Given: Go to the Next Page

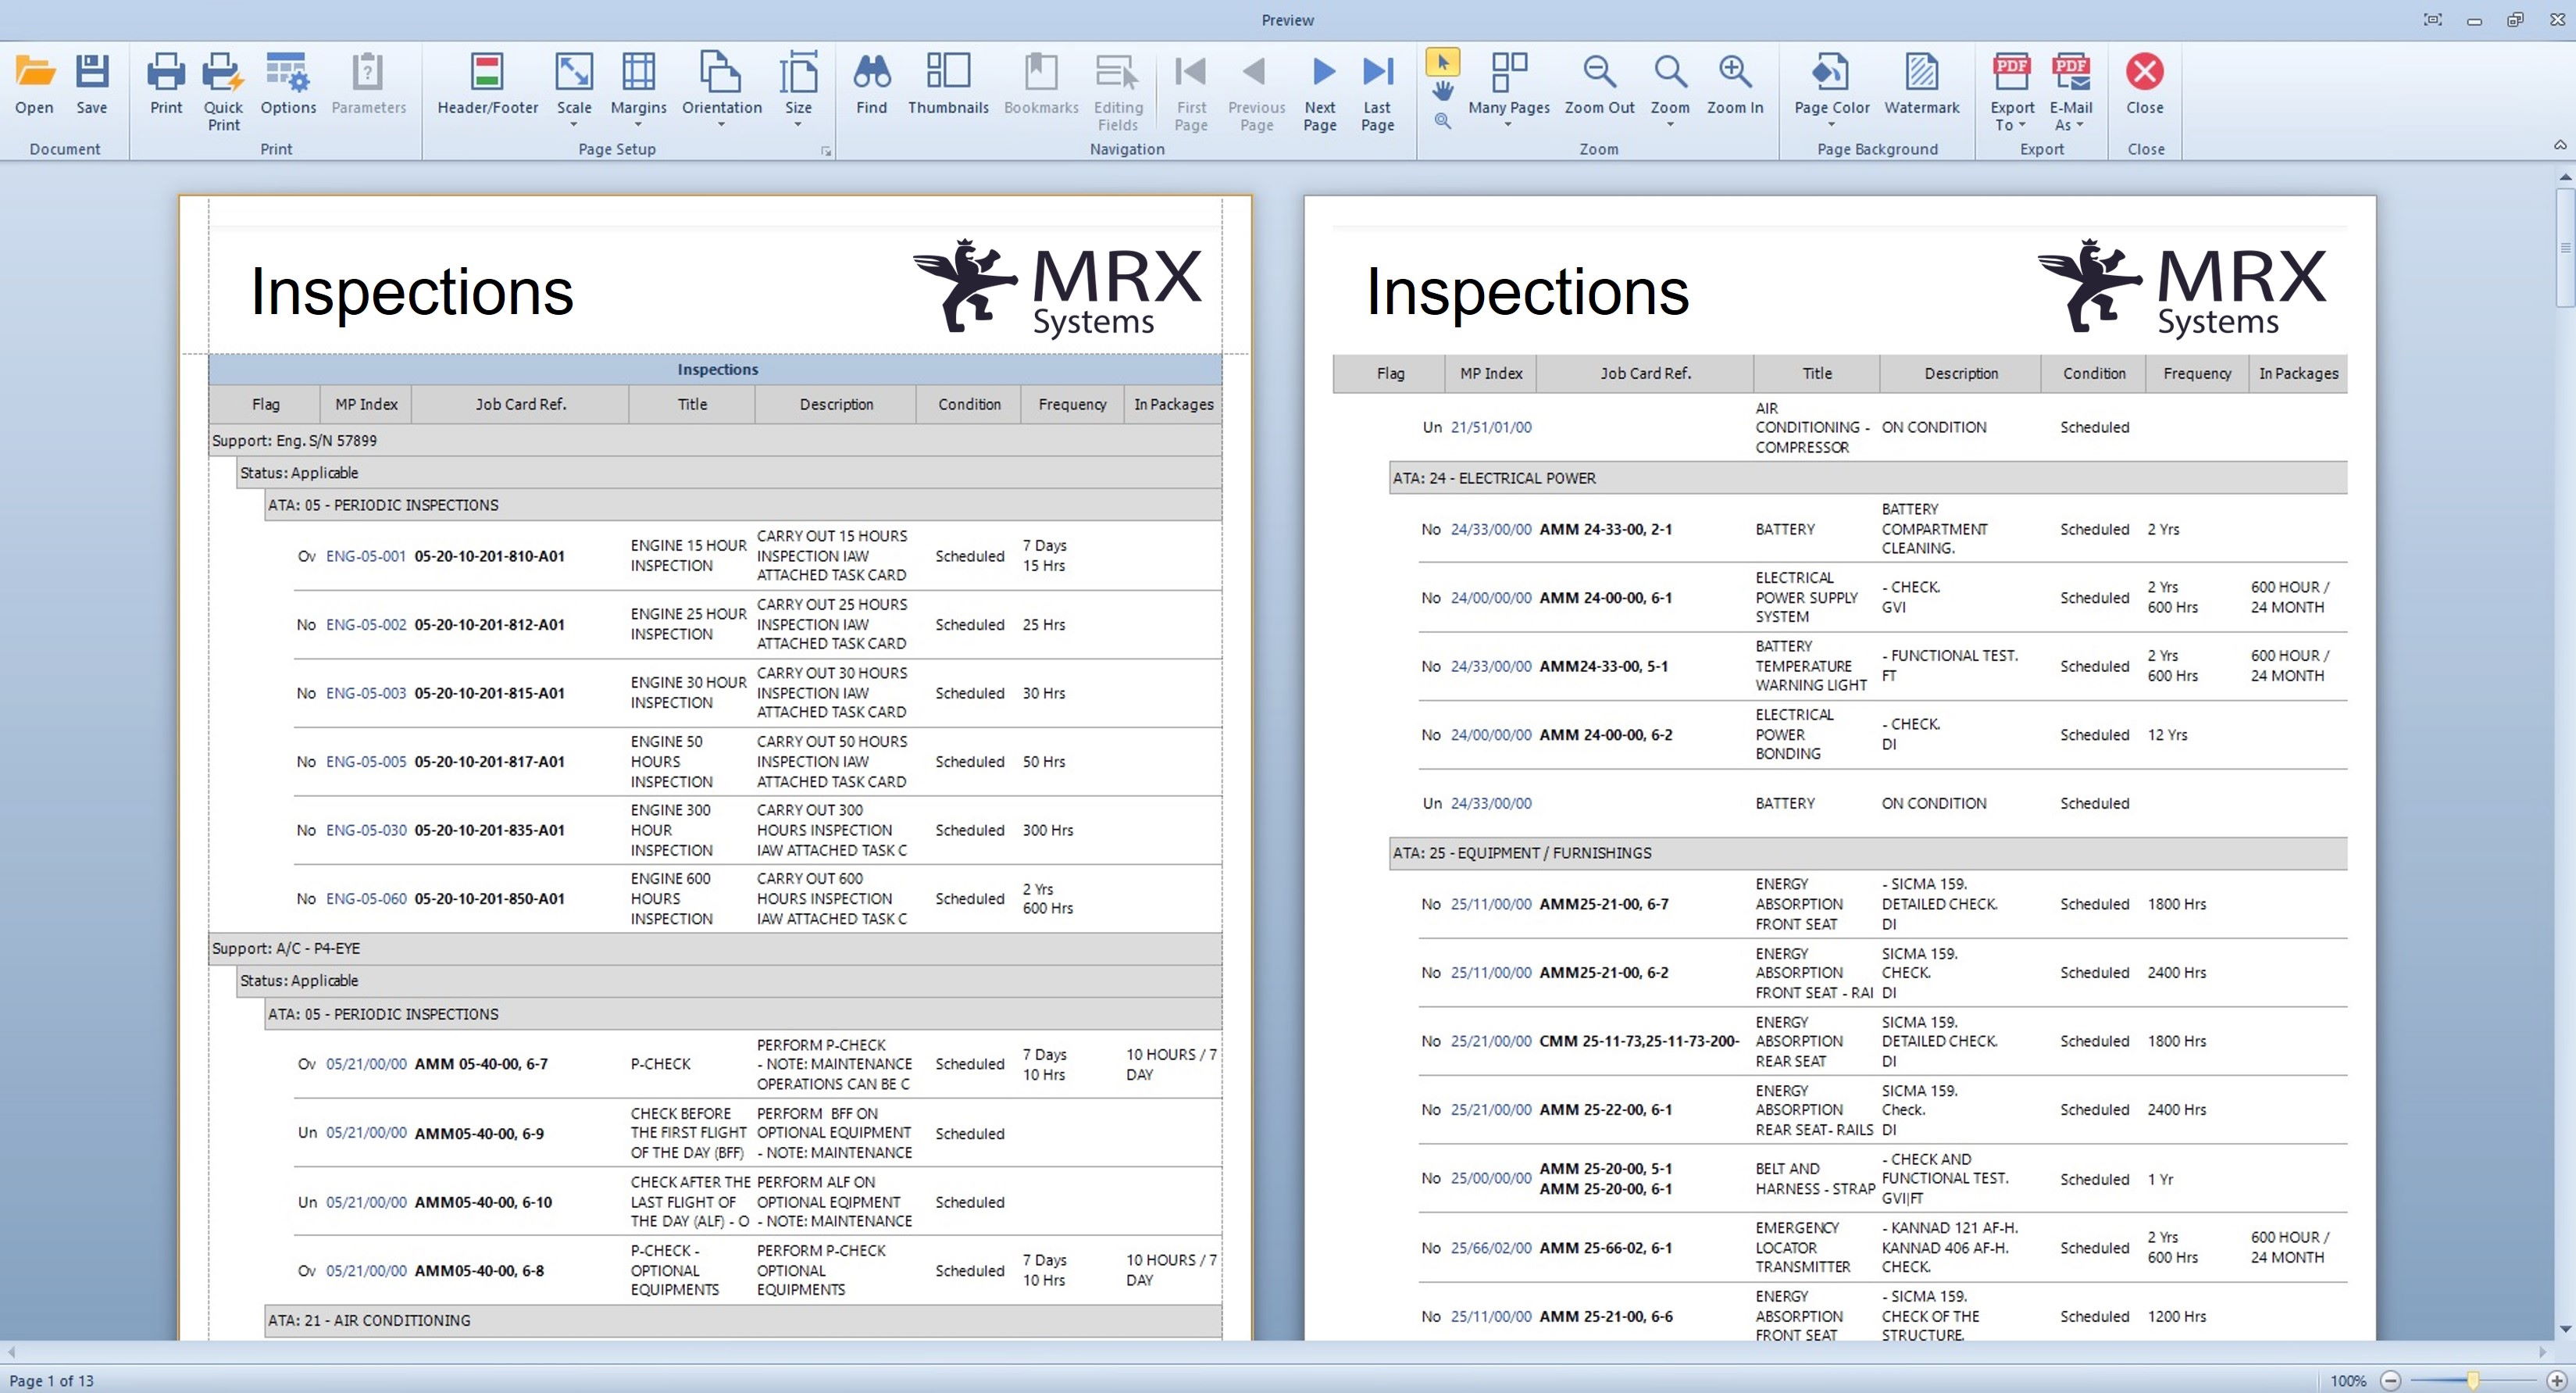Looking at the screenshot, I should click(x=1320, y=92).
